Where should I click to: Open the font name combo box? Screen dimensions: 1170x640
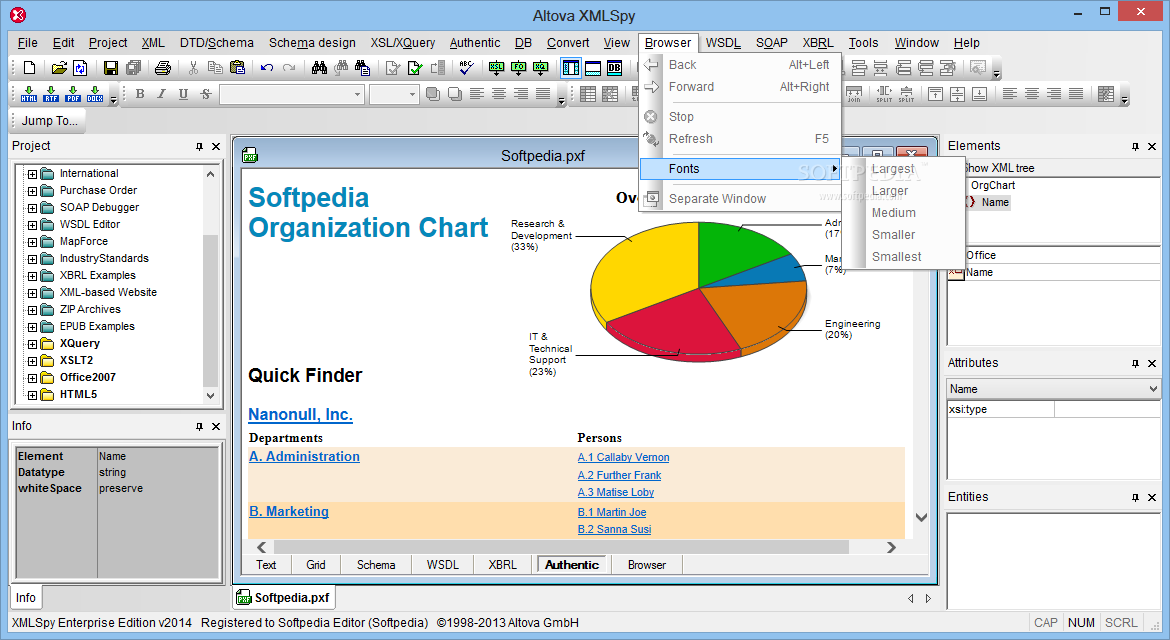point(291,94)
